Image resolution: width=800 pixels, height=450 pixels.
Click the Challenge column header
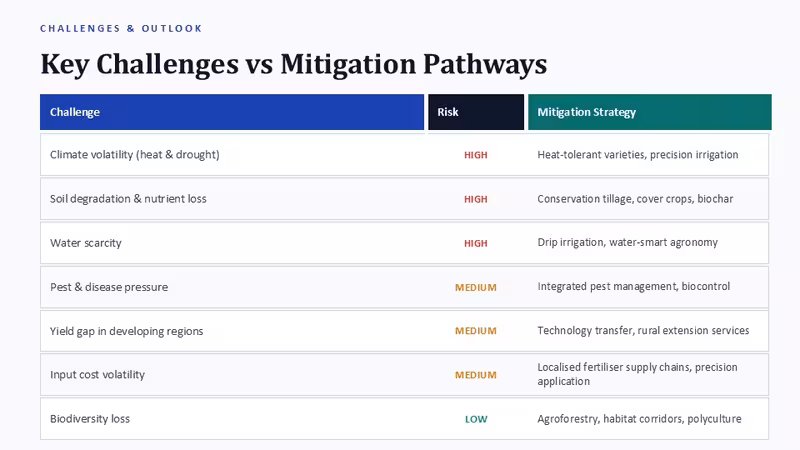[232, 112]
